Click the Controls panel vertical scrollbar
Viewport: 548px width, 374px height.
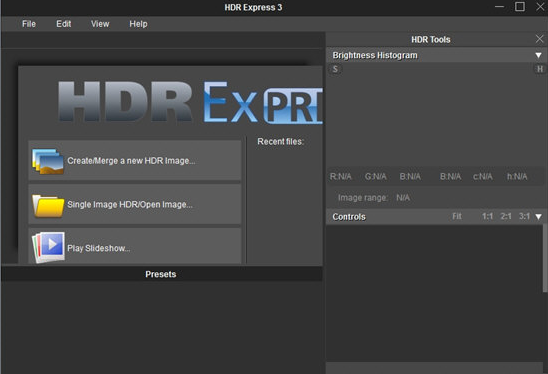pyautogui.click(x=545, y=258)
